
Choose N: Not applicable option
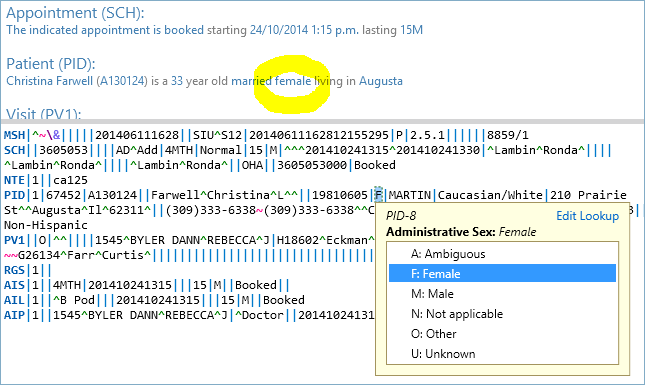503,314
